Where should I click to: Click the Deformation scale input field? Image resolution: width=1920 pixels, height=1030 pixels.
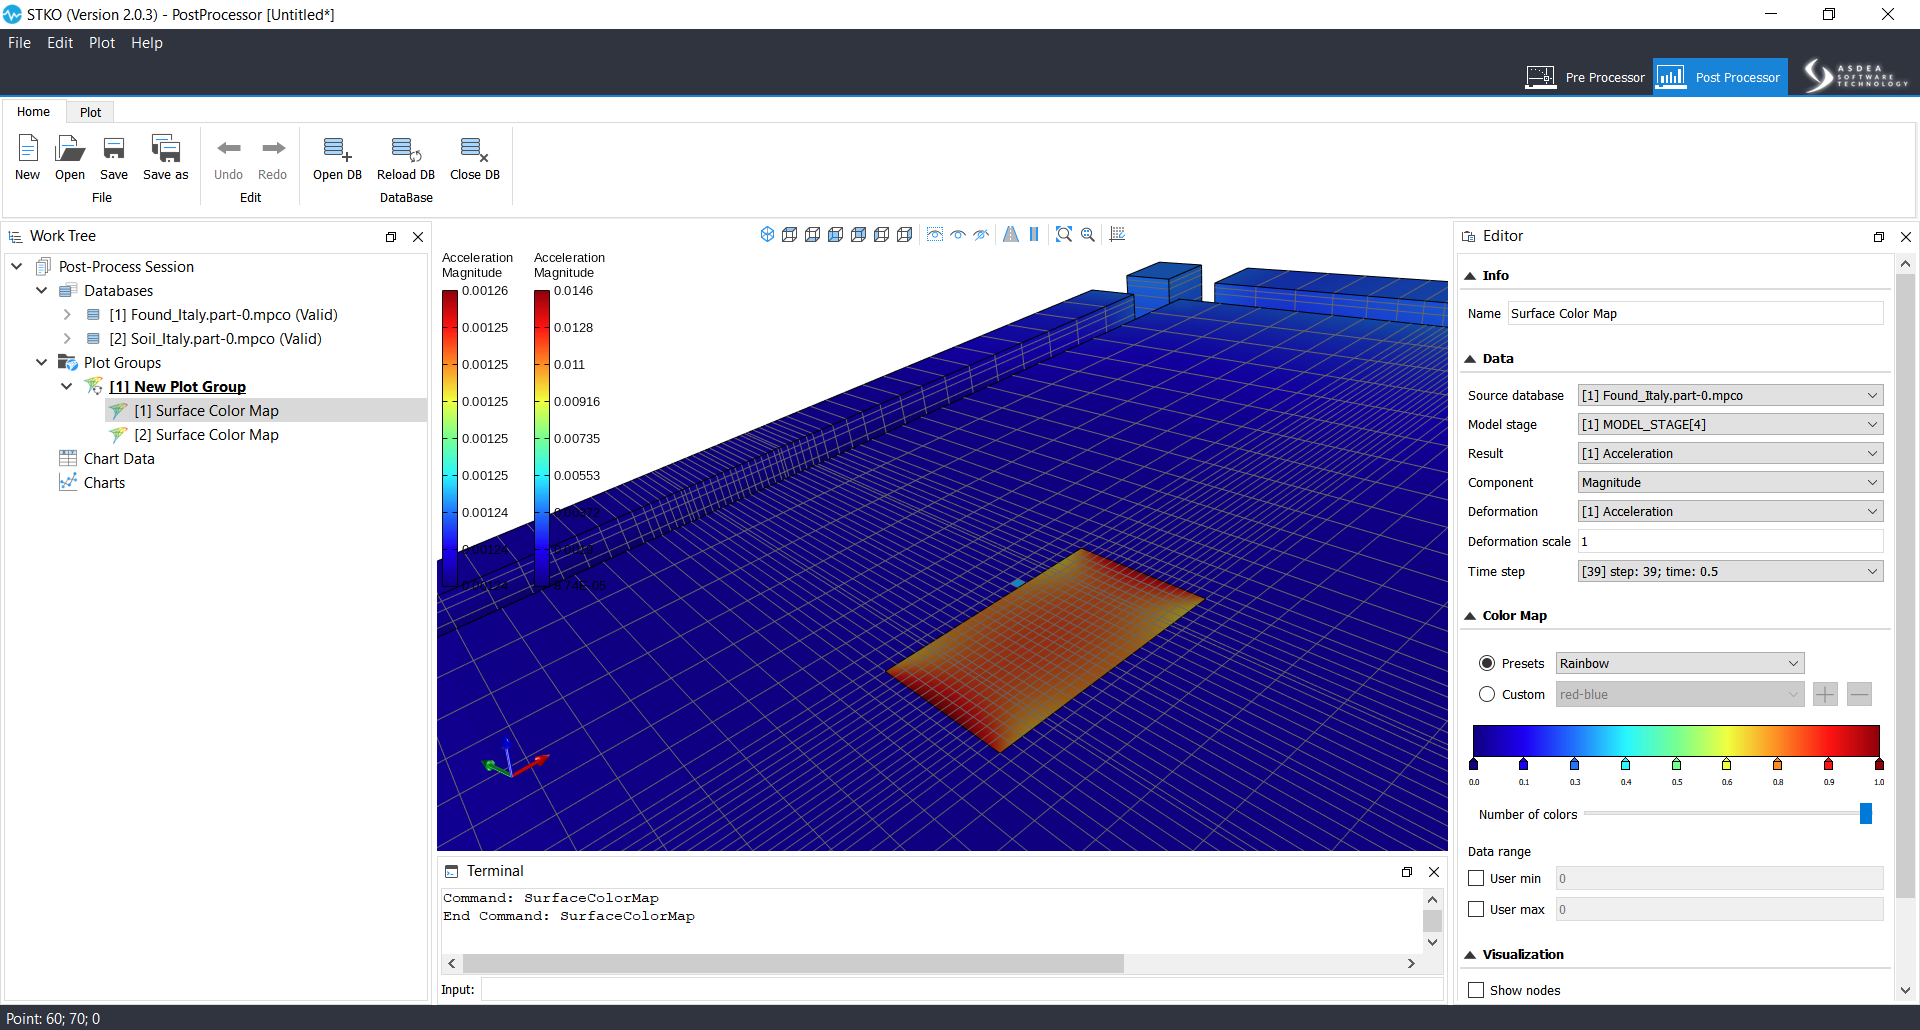1730,541
